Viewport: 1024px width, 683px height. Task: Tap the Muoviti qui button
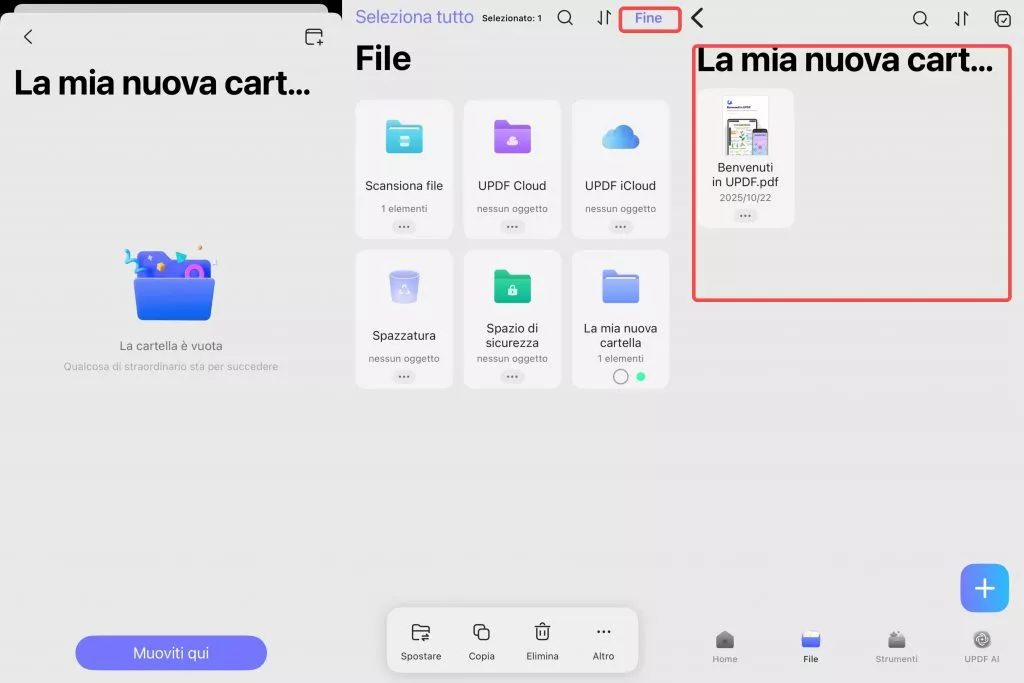[170, 652]
